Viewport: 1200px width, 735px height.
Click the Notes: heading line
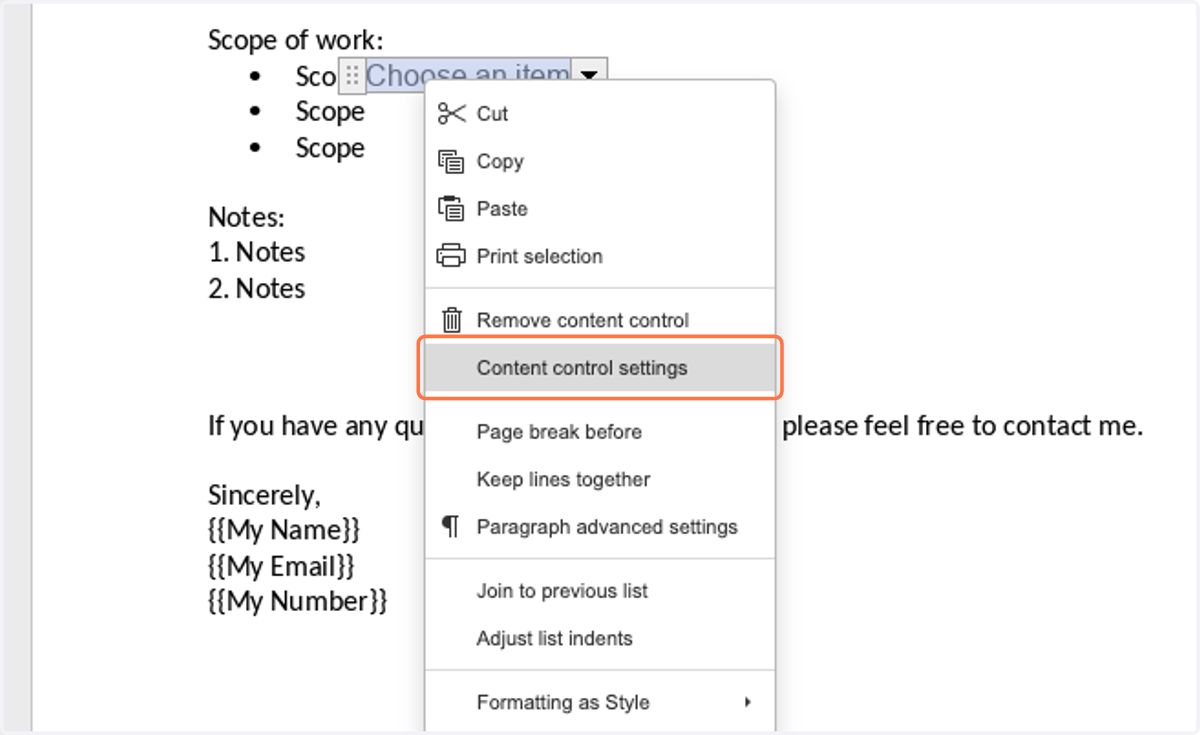(x=247, y=217)
